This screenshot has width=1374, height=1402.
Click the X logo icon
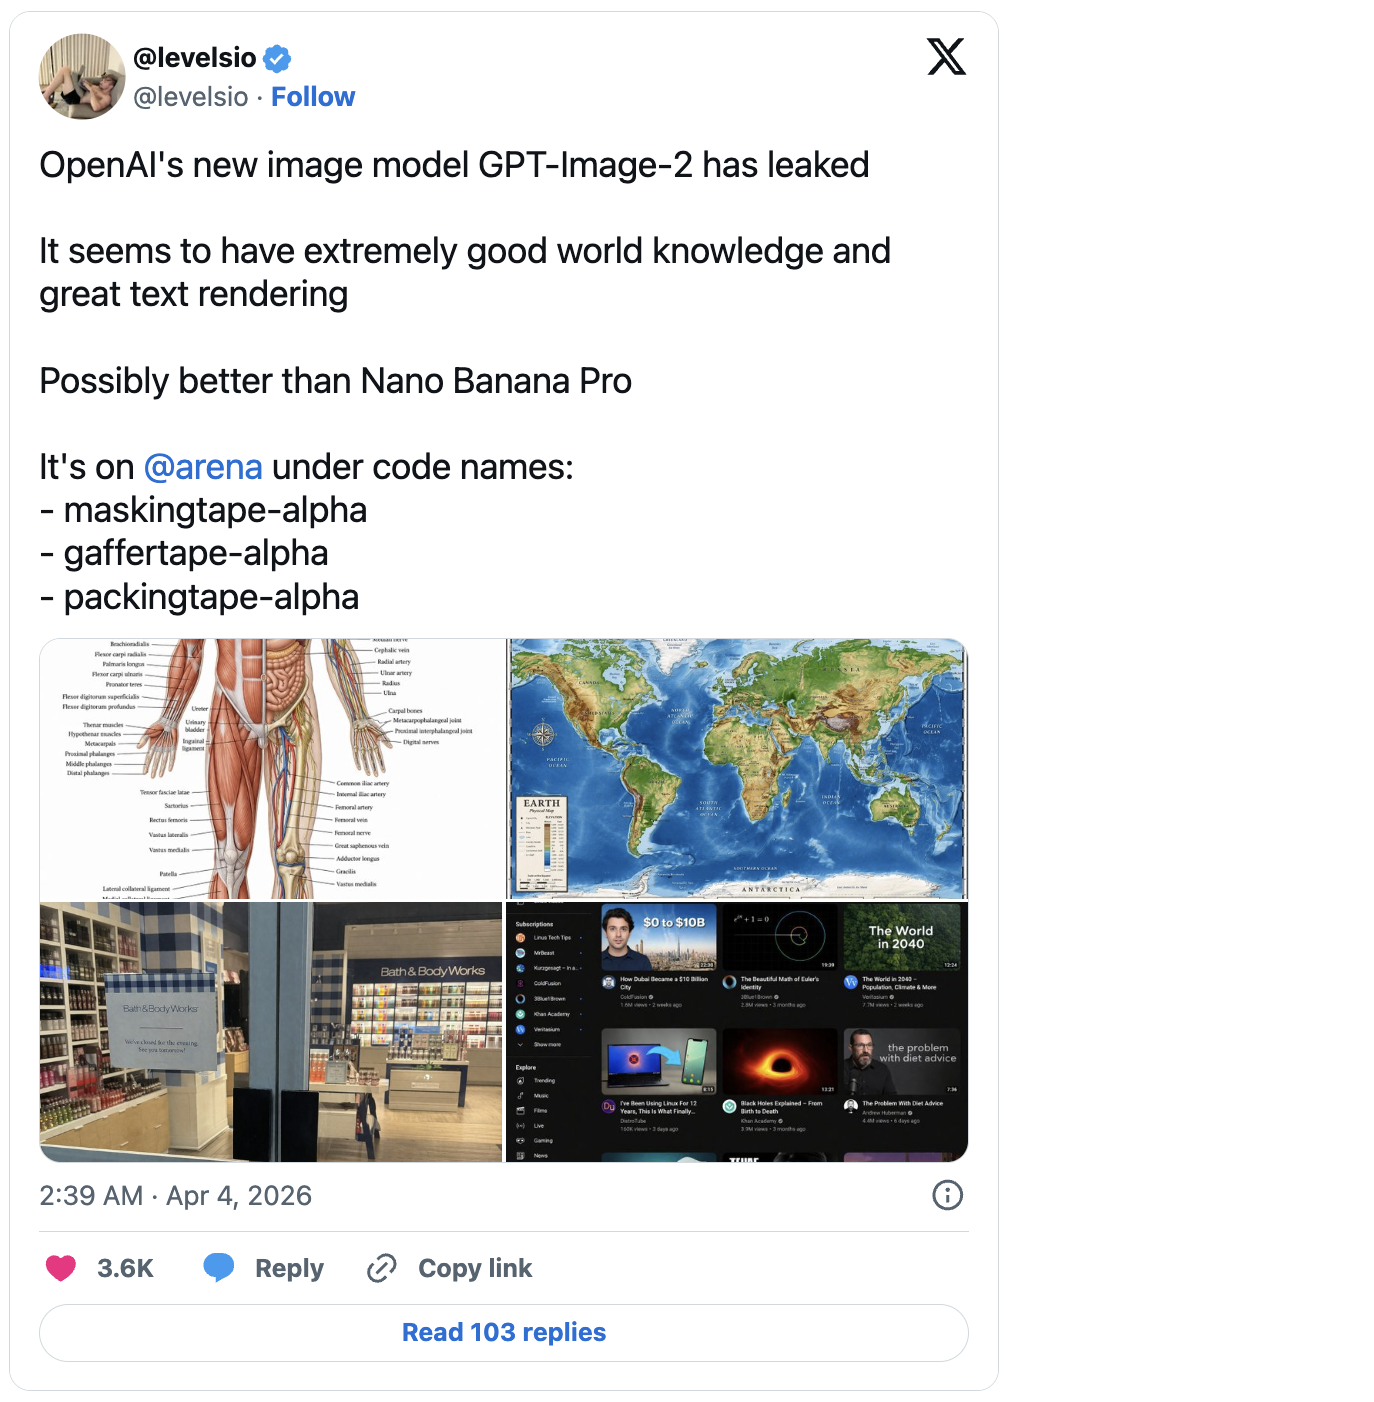point(946,56)
